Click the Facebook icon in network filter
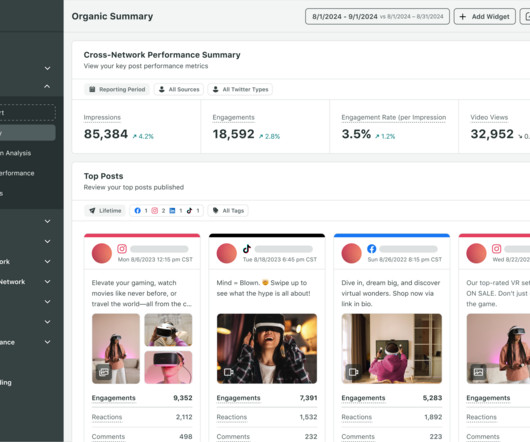 [x=137, y=211]
